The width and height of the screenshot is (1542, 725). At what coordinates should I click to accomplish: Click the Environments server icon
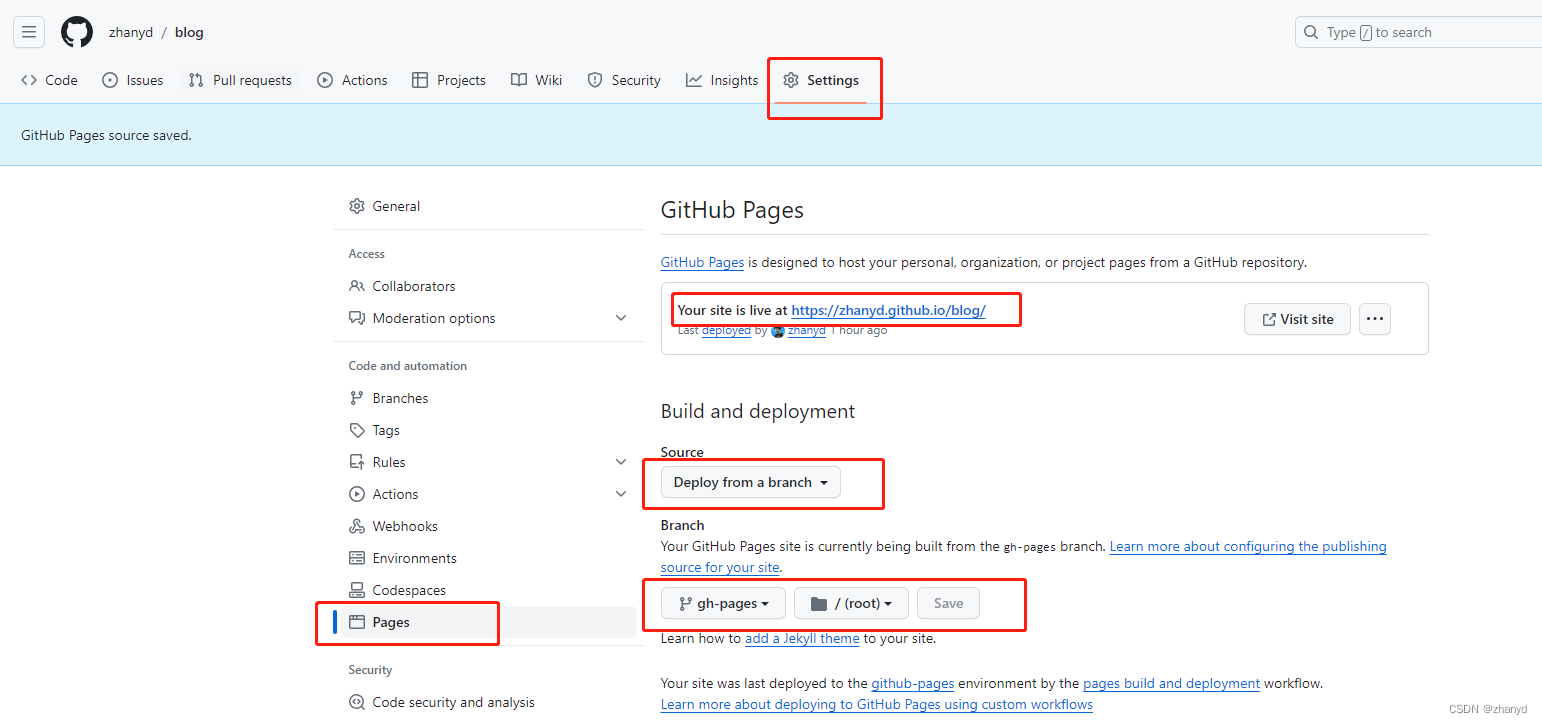(x=357, y=558)
